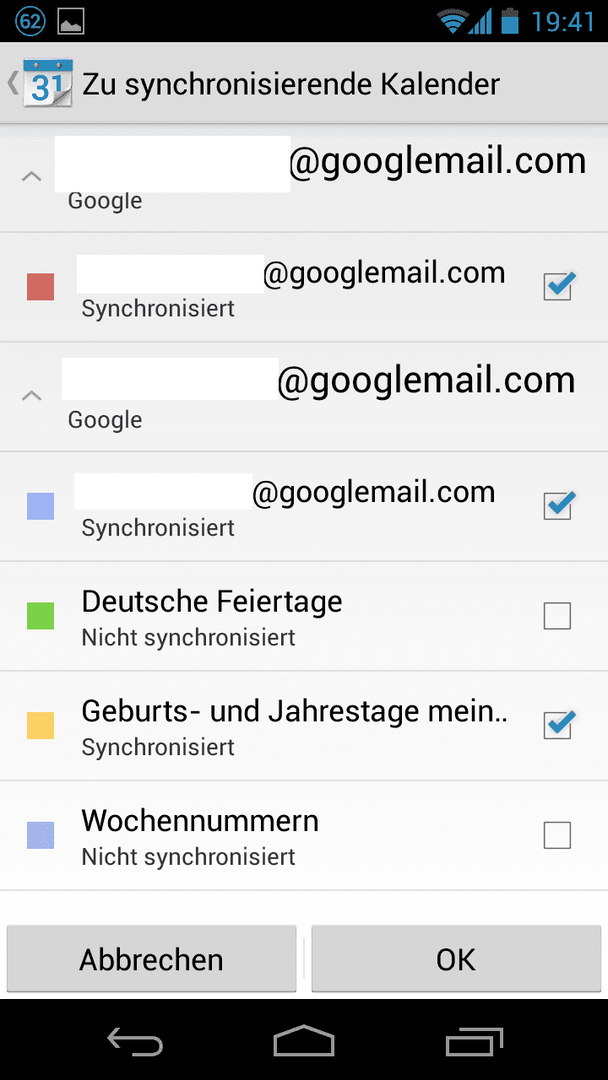This screenshot has width=608, height=1080.
Task: Tap the image notification icon in status bar
Action: 71,21
